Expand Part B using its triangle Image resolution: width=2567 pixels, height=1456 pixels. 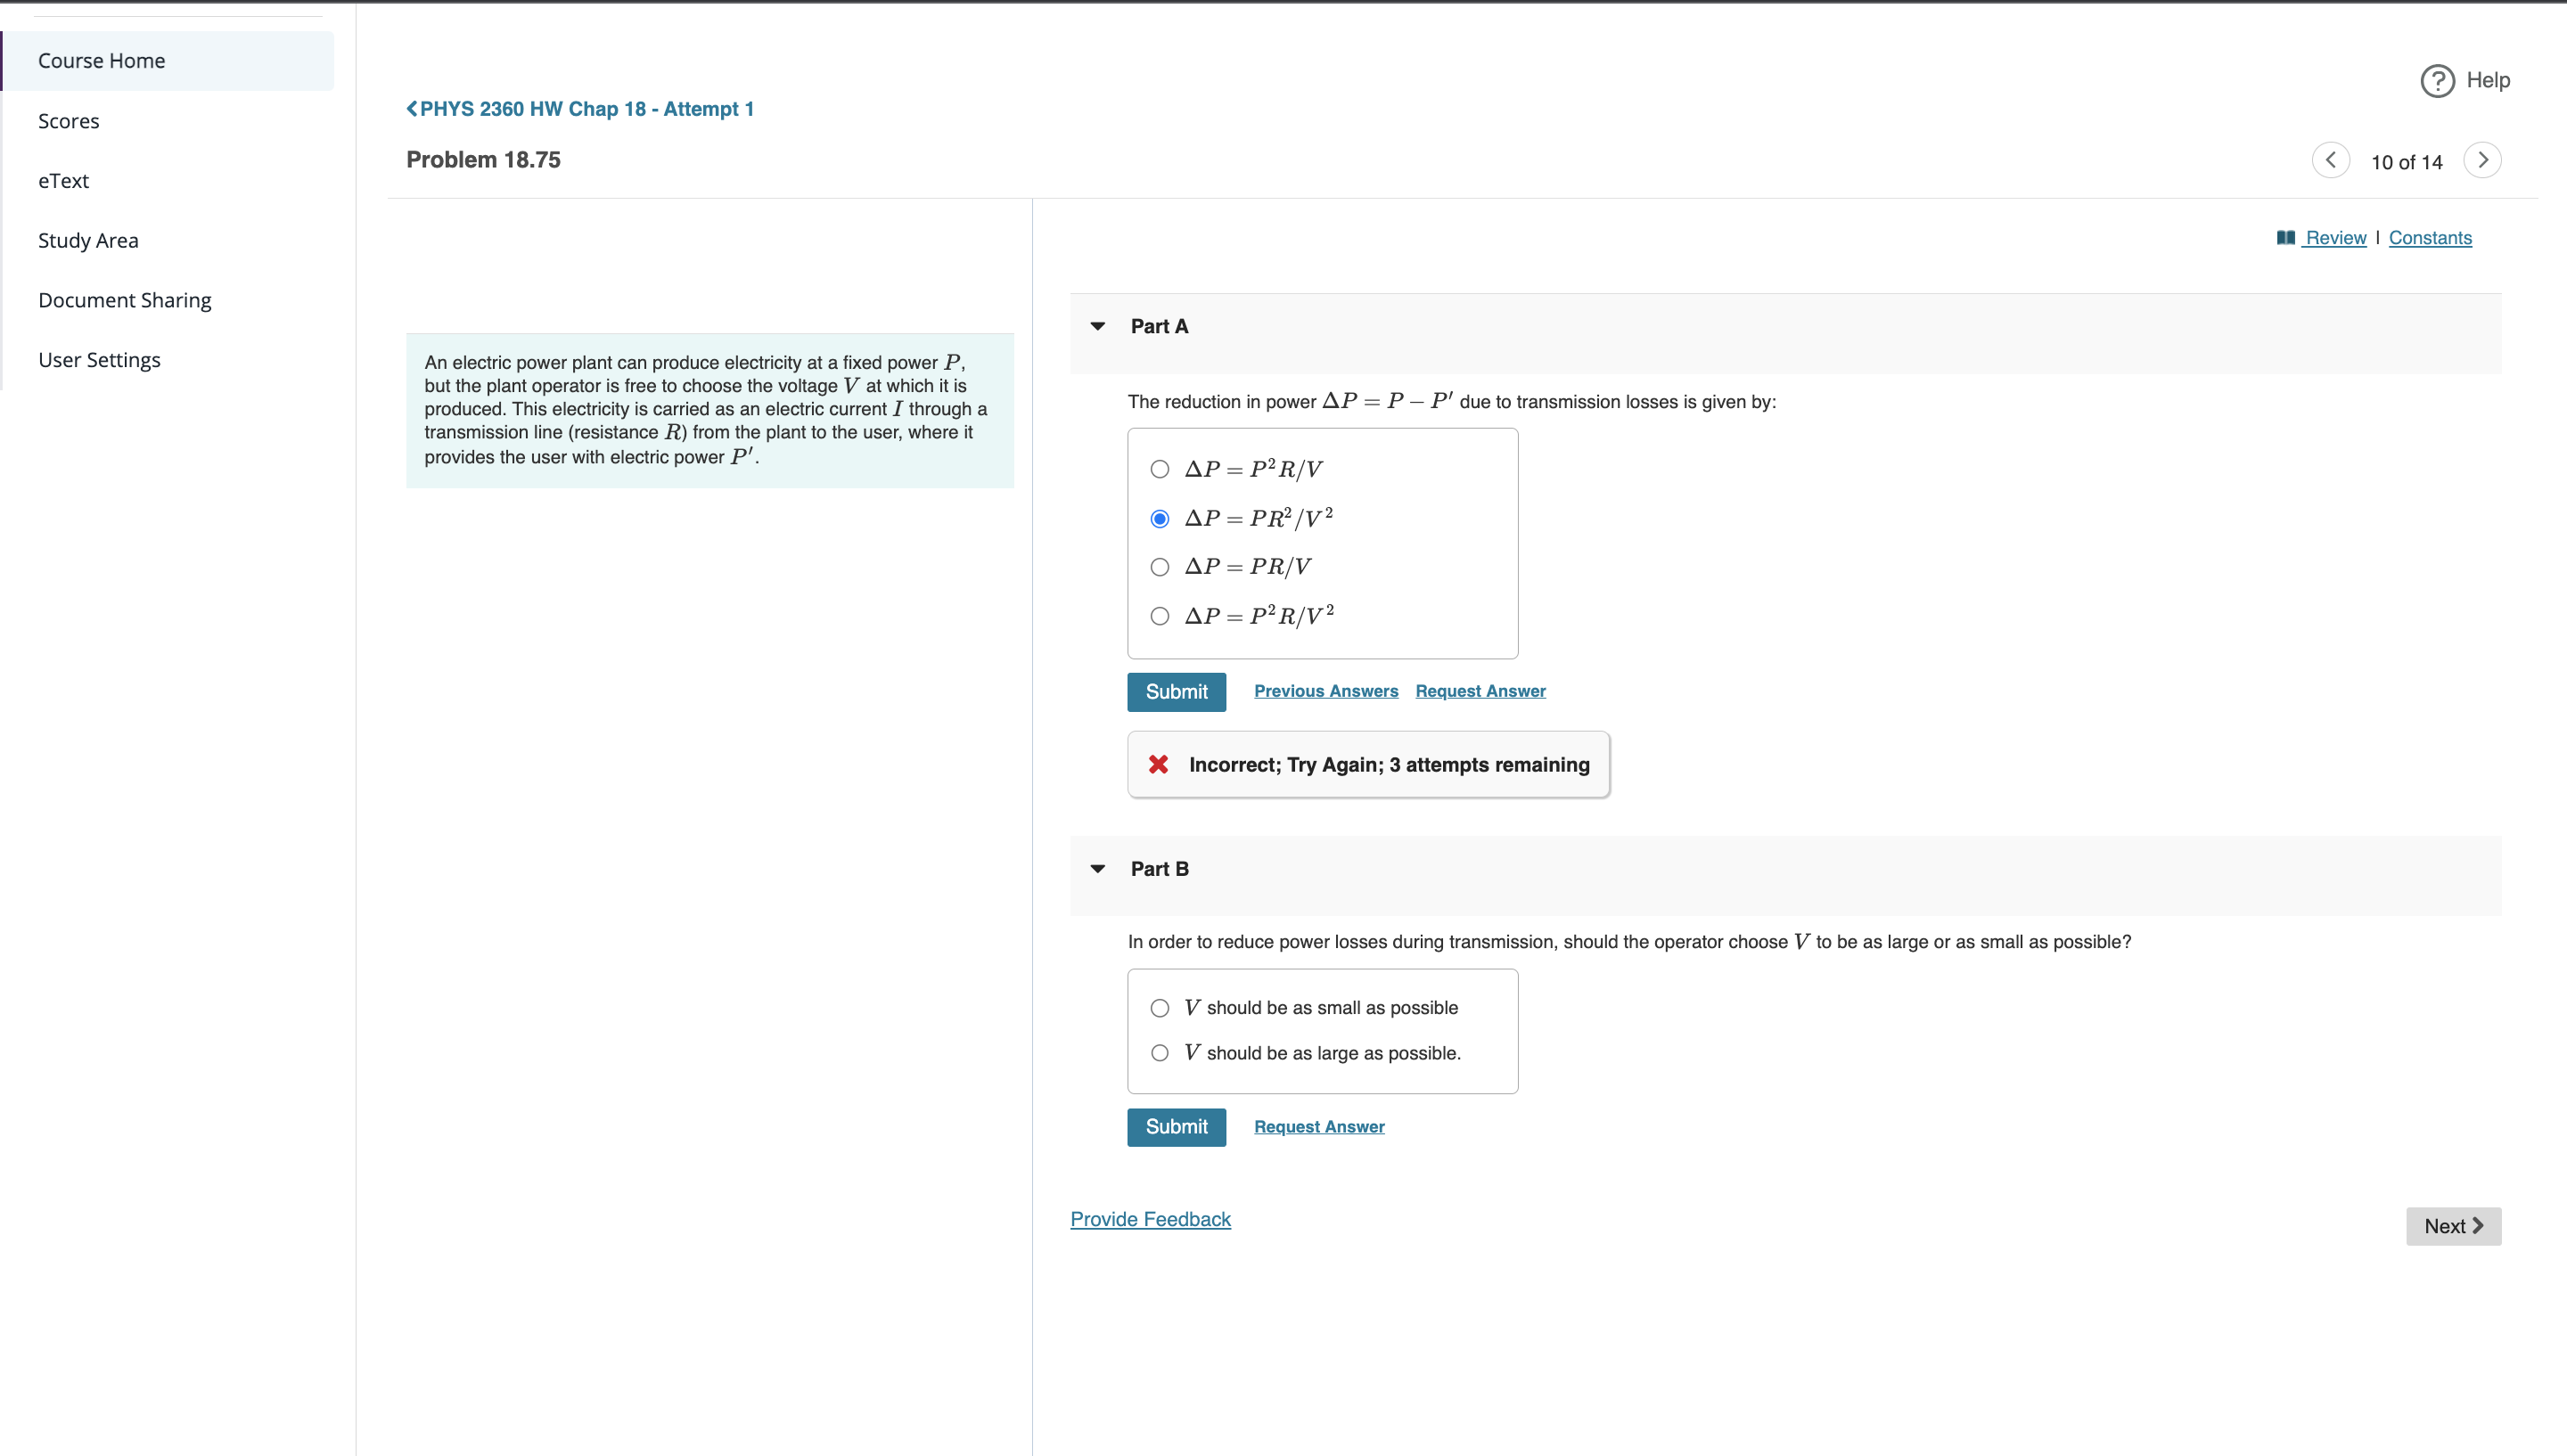coord(1097,869)
